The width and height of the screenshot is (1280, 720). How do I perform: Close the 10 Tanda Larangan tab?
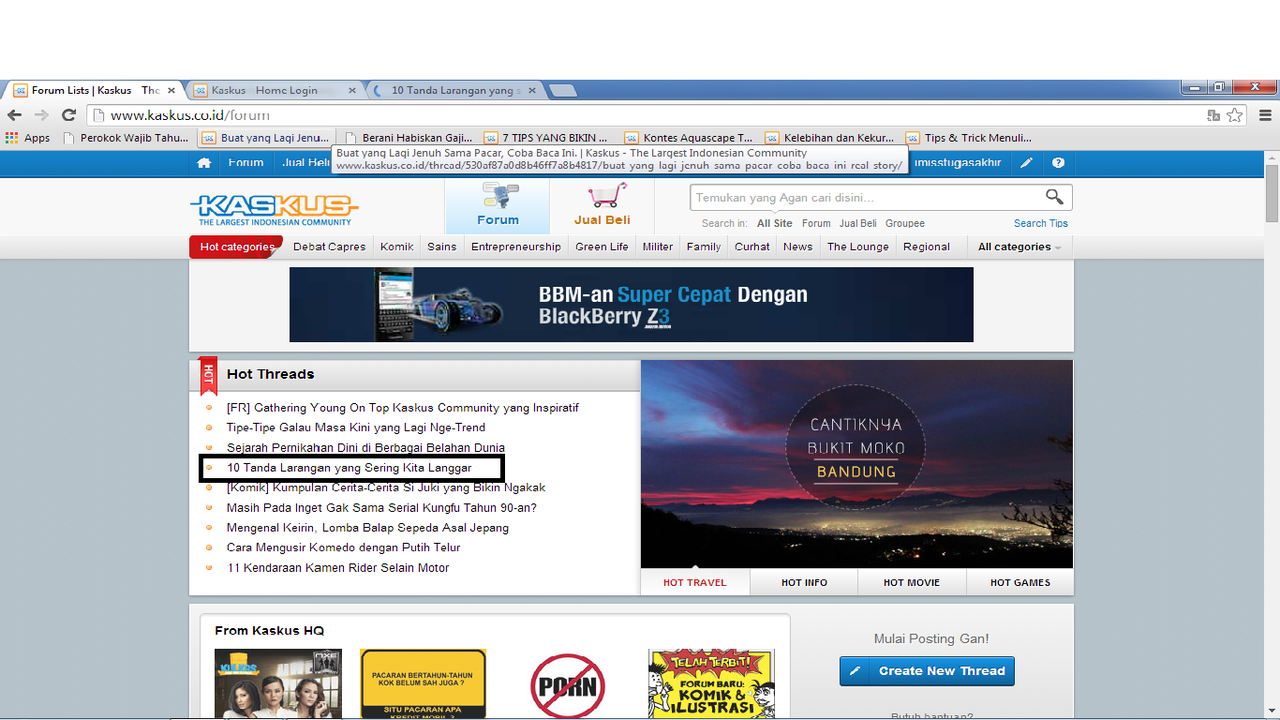pyautogui.click(x=532, y=90)
